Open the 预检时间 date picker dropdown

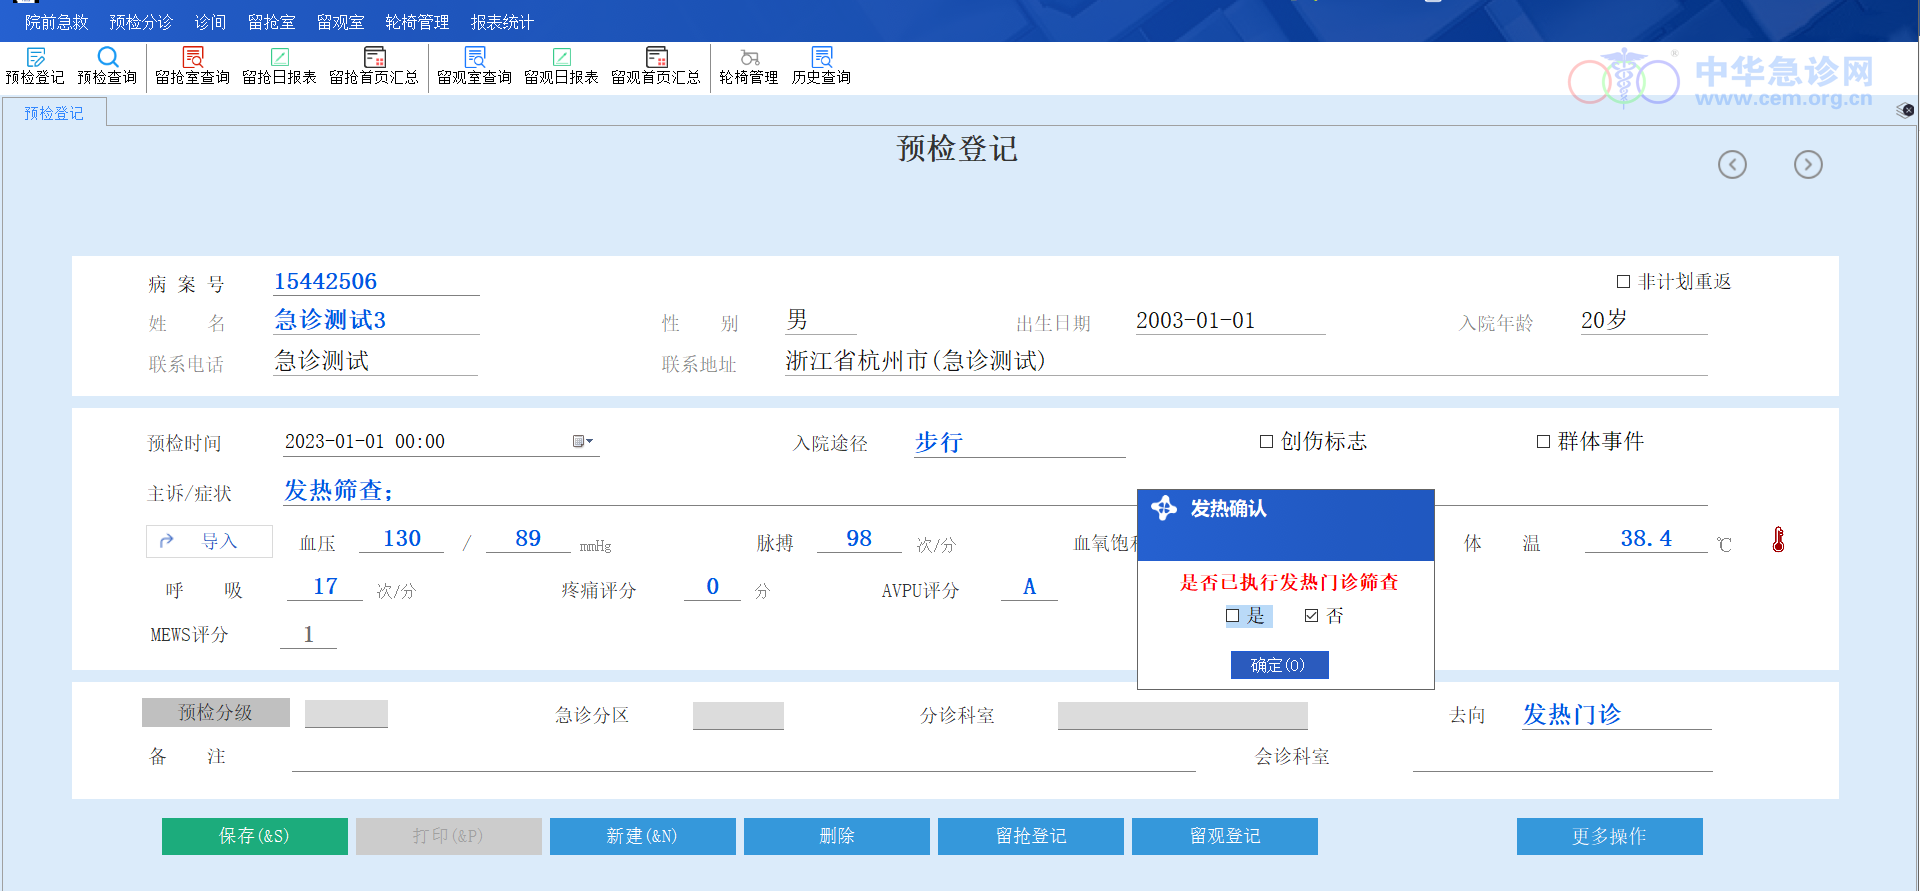point(582,441)
